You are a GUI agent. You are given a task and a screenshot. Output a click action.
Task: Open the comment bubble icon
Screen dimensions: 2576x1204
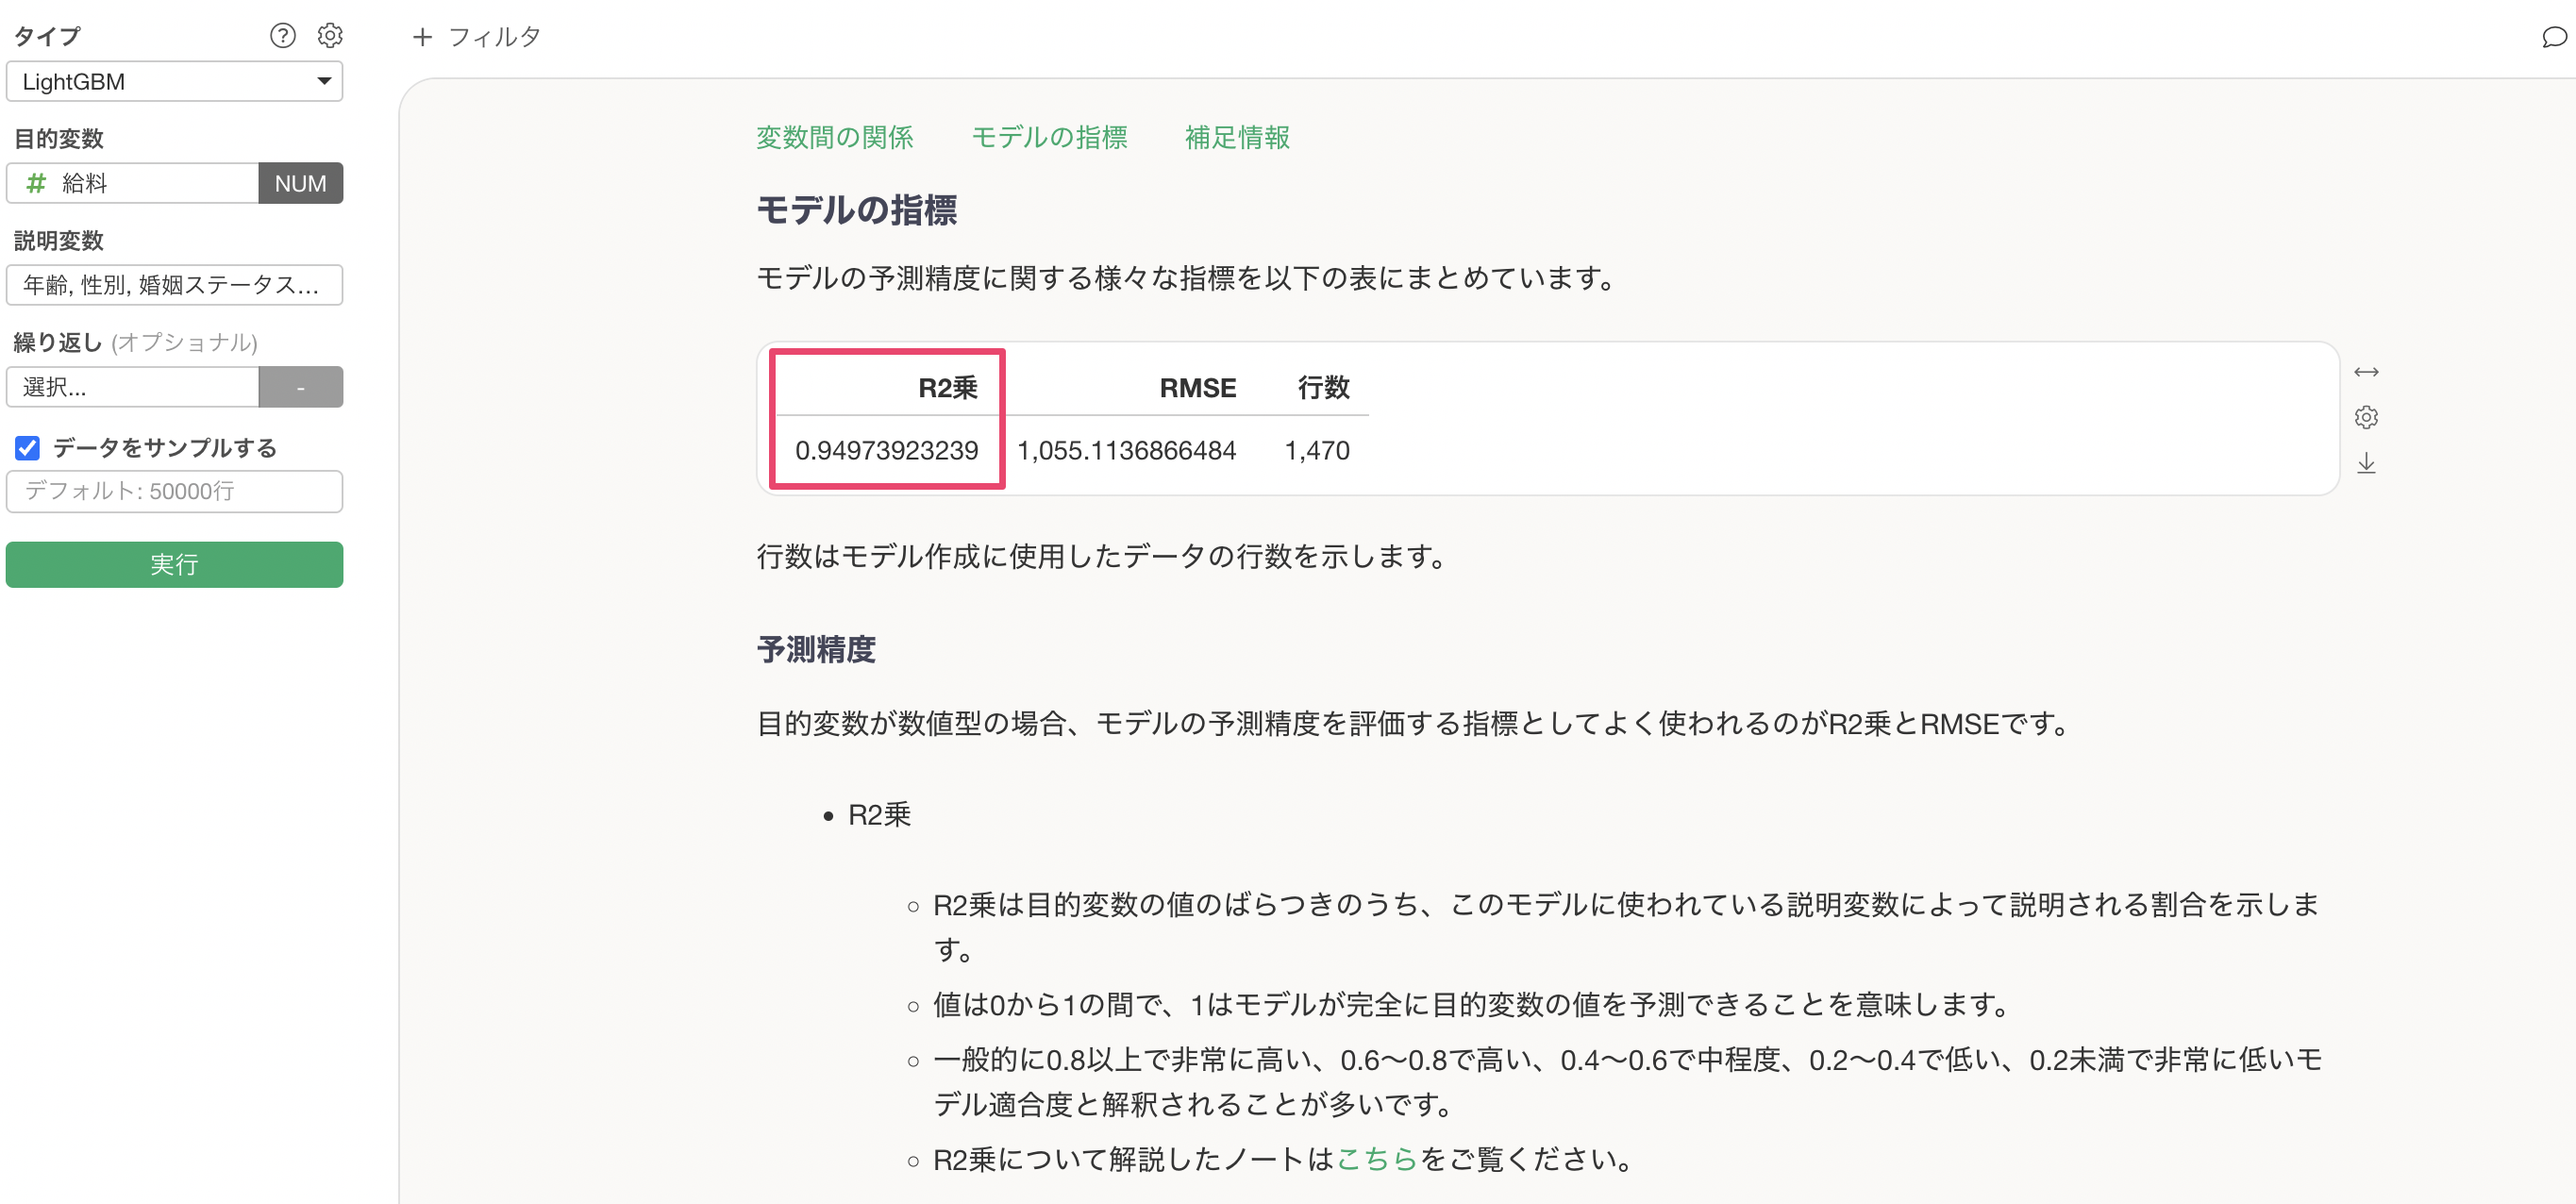[2553, 37]
